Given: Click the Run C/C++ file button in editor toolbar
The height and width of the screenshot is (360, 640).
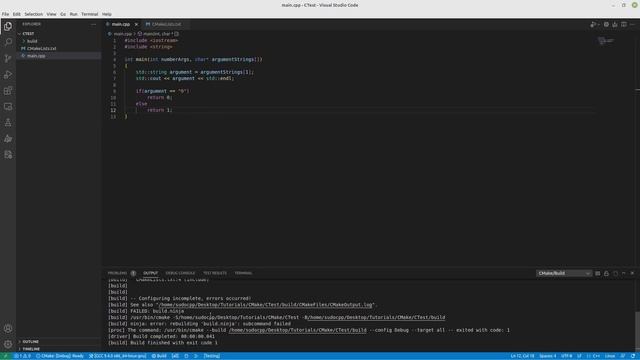Looking at the screenshot, I should point(593,24).
